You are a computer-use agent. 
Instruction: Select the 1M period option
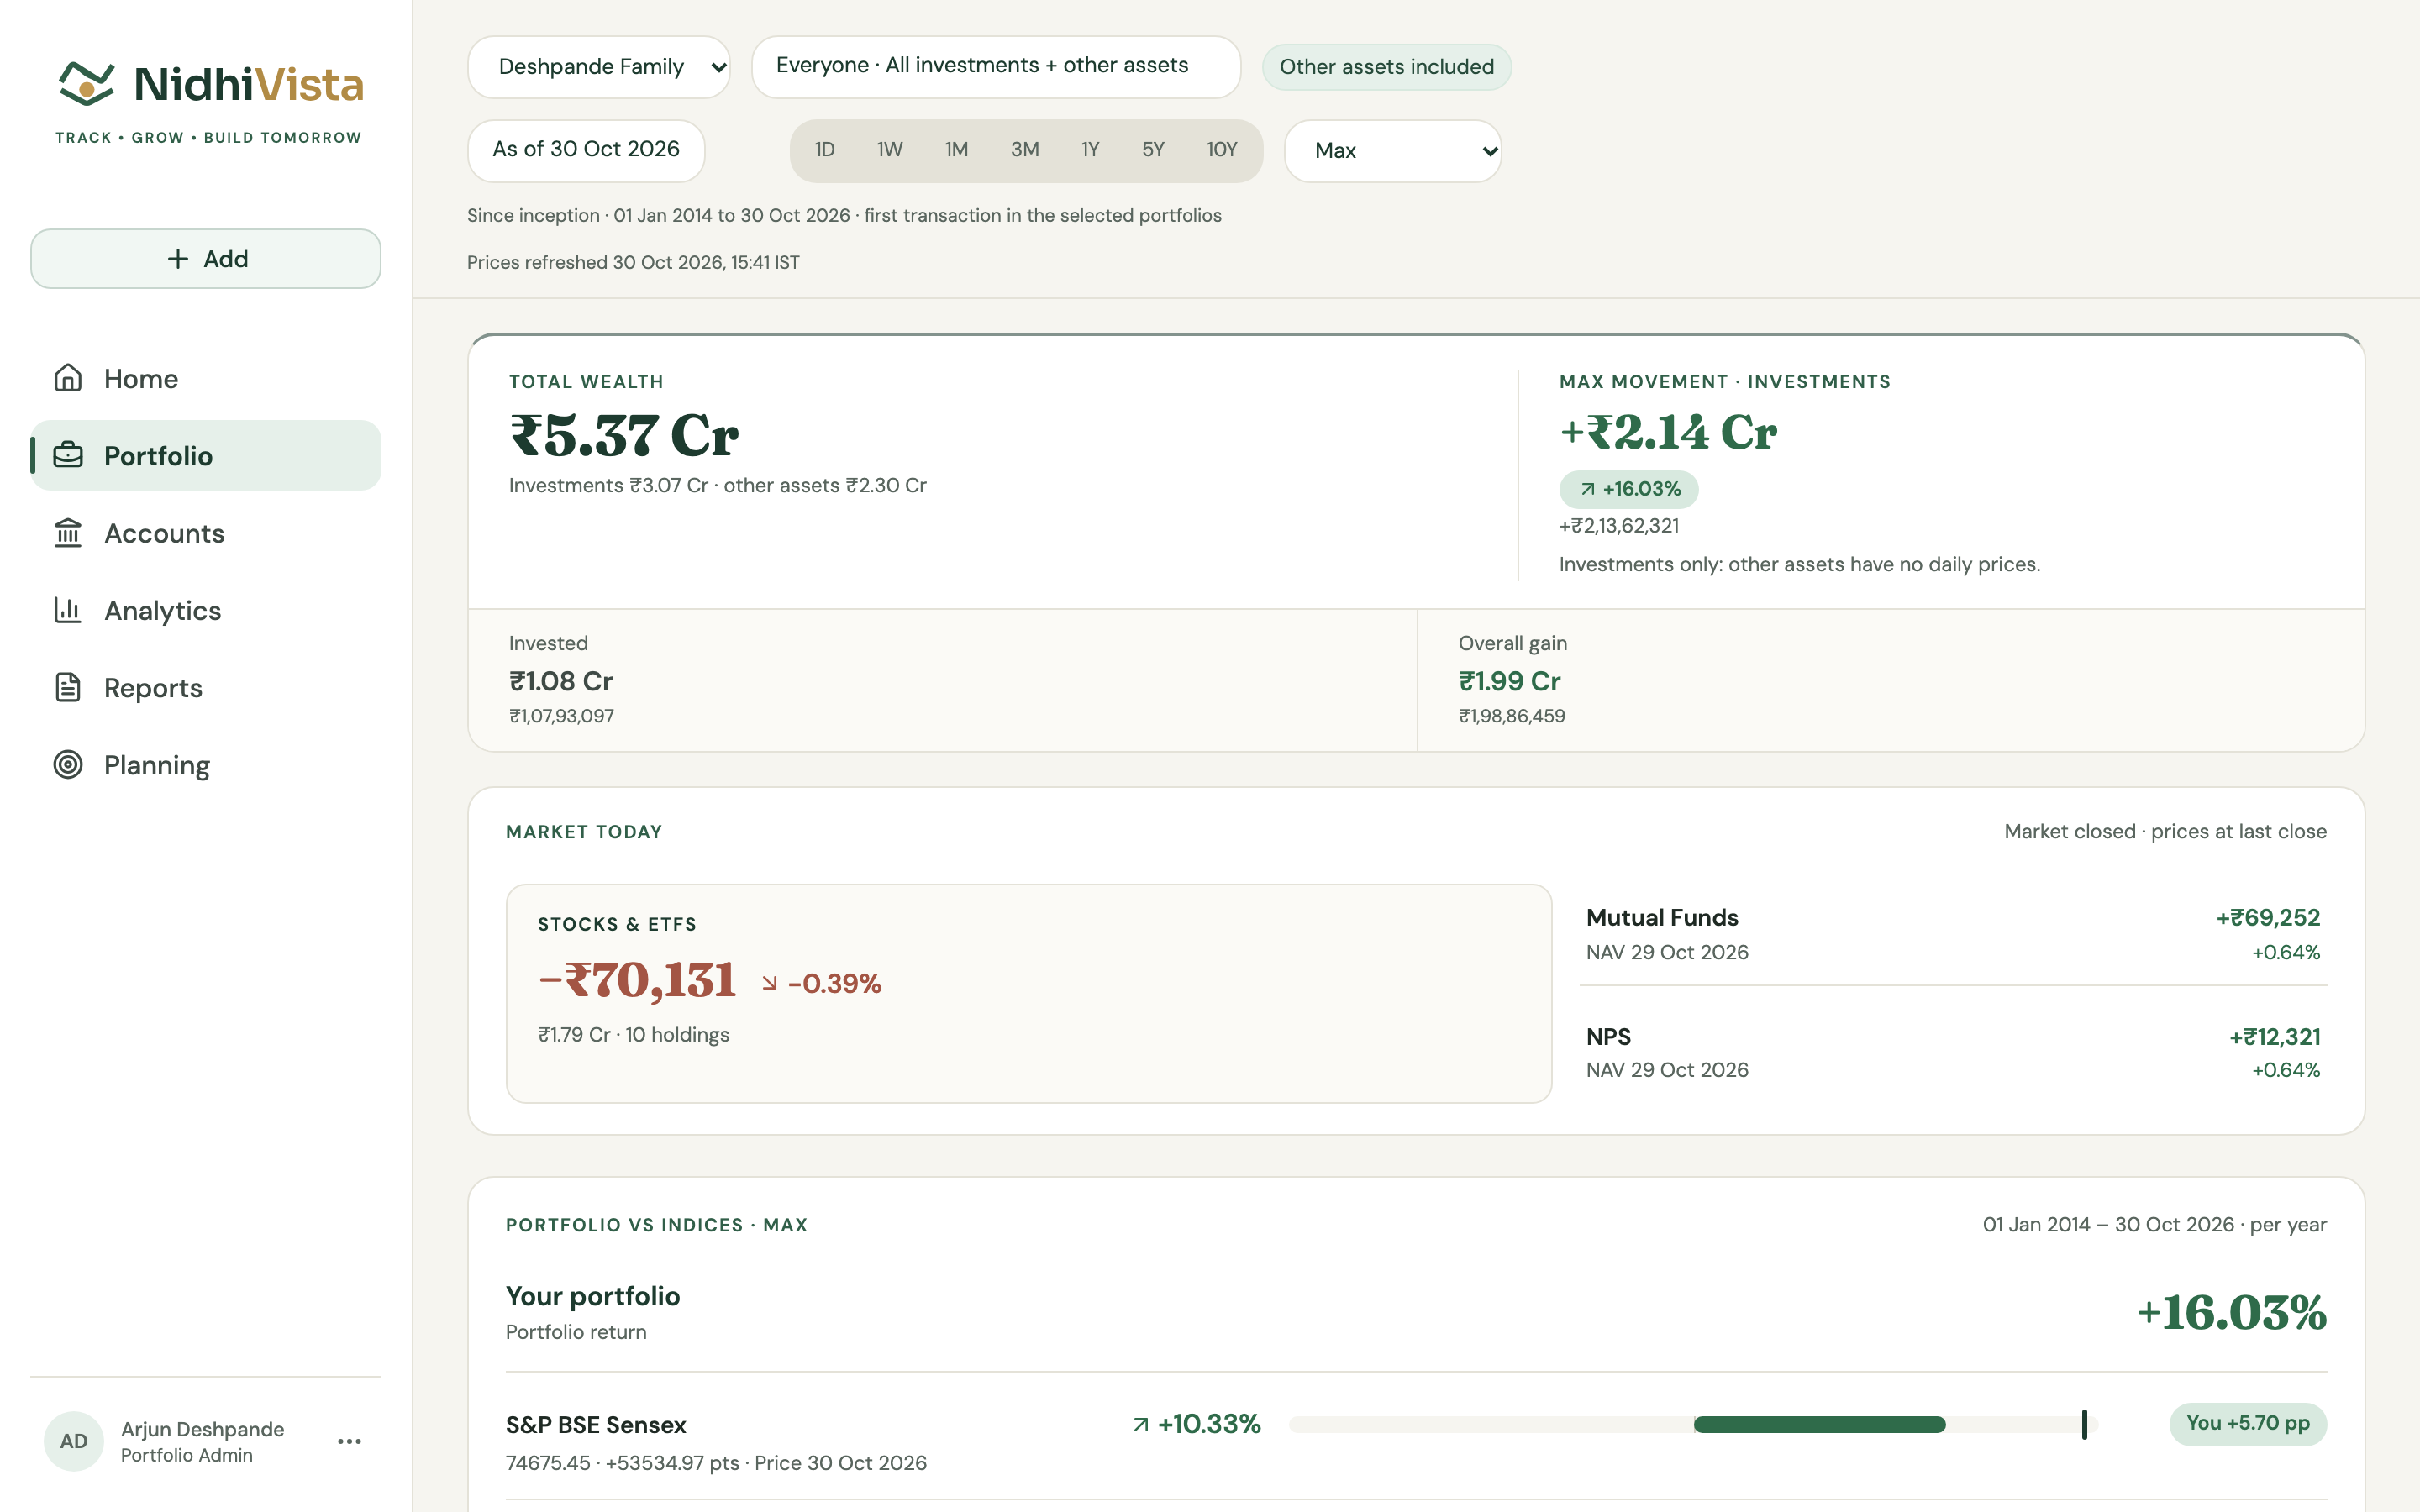click(956, 150)
